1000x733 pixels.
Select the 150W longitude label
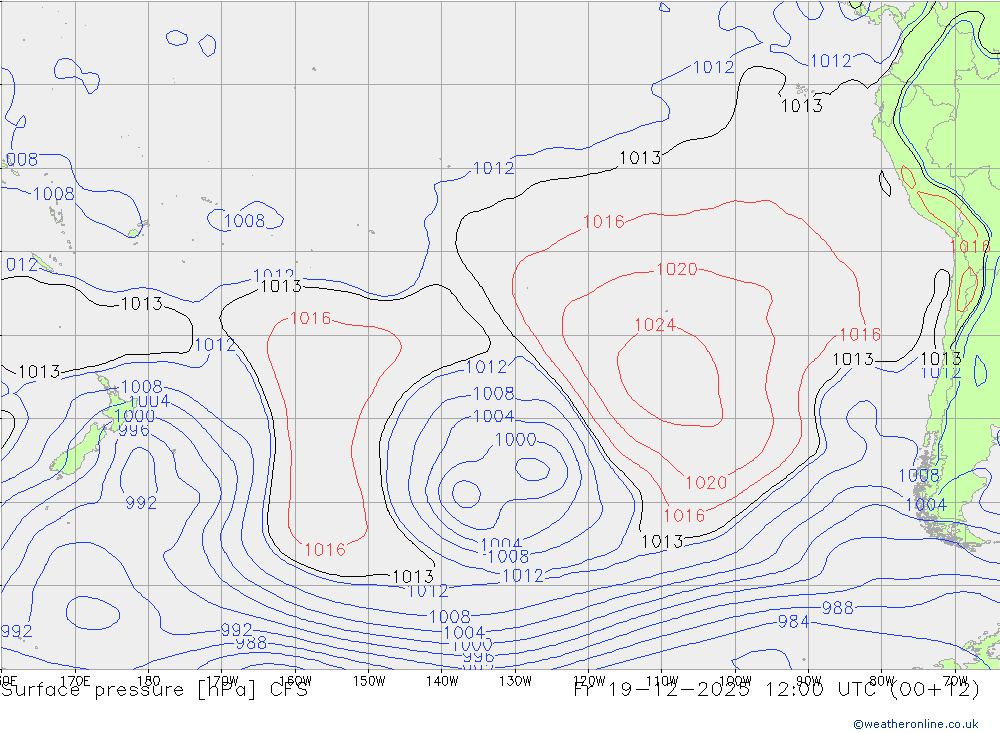[369, 681]
